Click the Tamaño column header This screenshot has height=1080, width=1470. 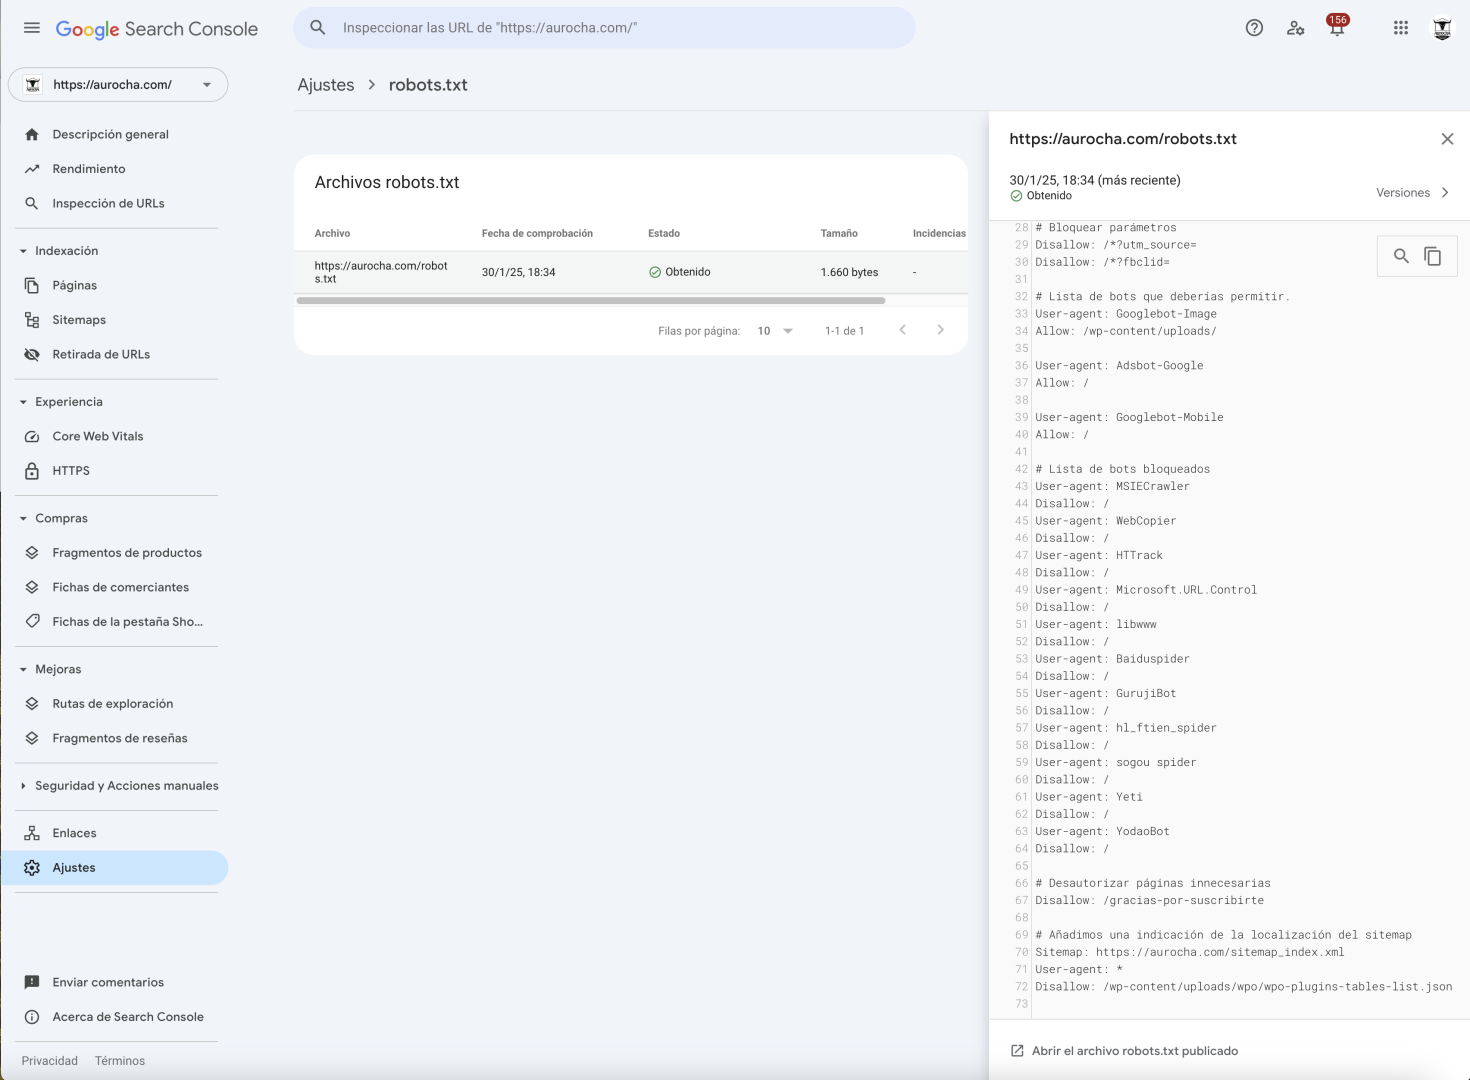[839, 233]
